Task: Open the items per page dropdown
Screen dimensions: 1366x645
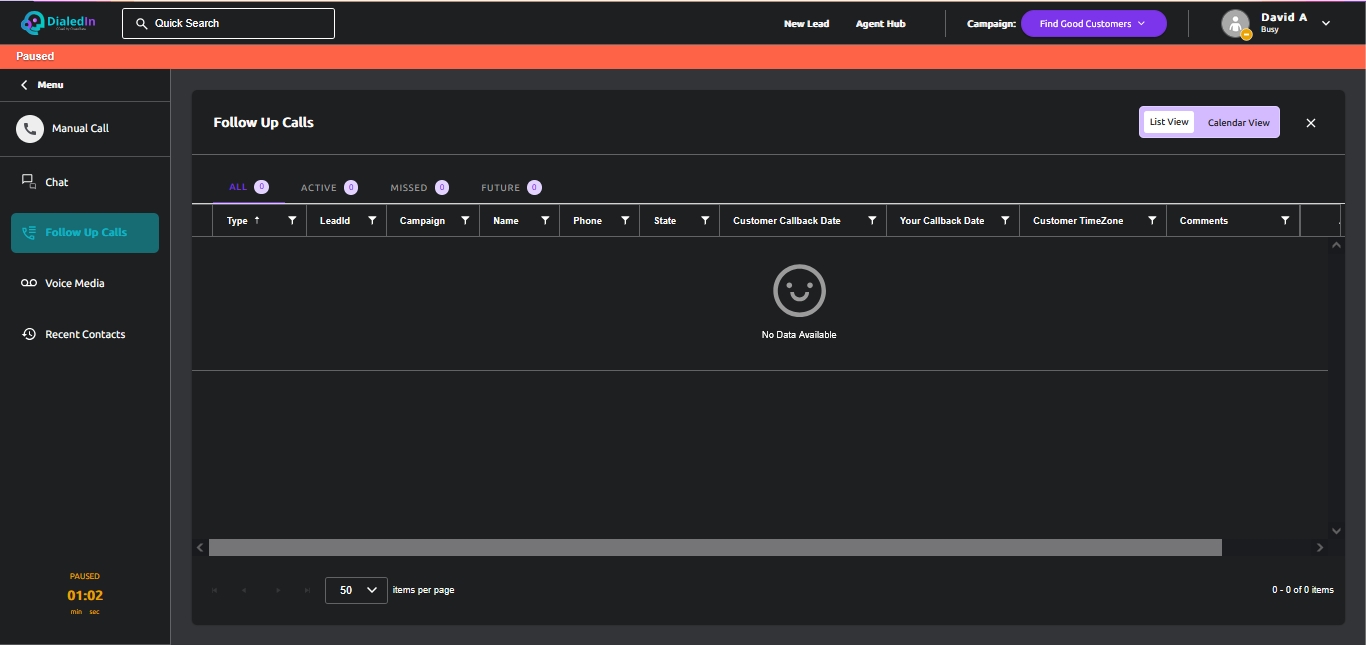Action: 356,590
